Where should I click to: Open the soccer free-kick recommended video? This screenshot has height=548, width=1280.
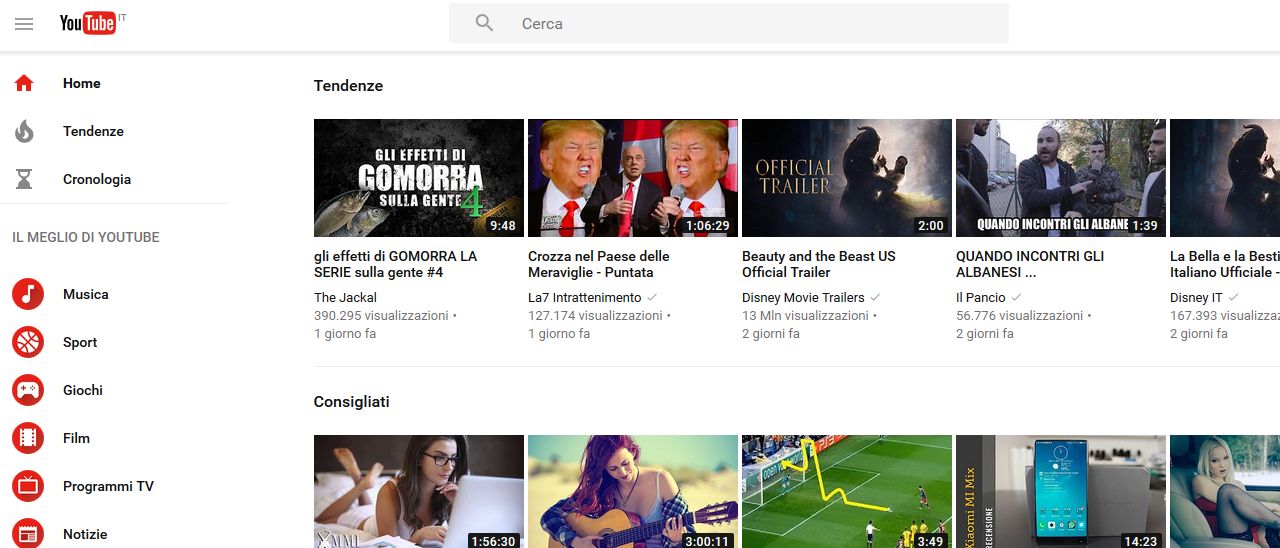[847, 491]
